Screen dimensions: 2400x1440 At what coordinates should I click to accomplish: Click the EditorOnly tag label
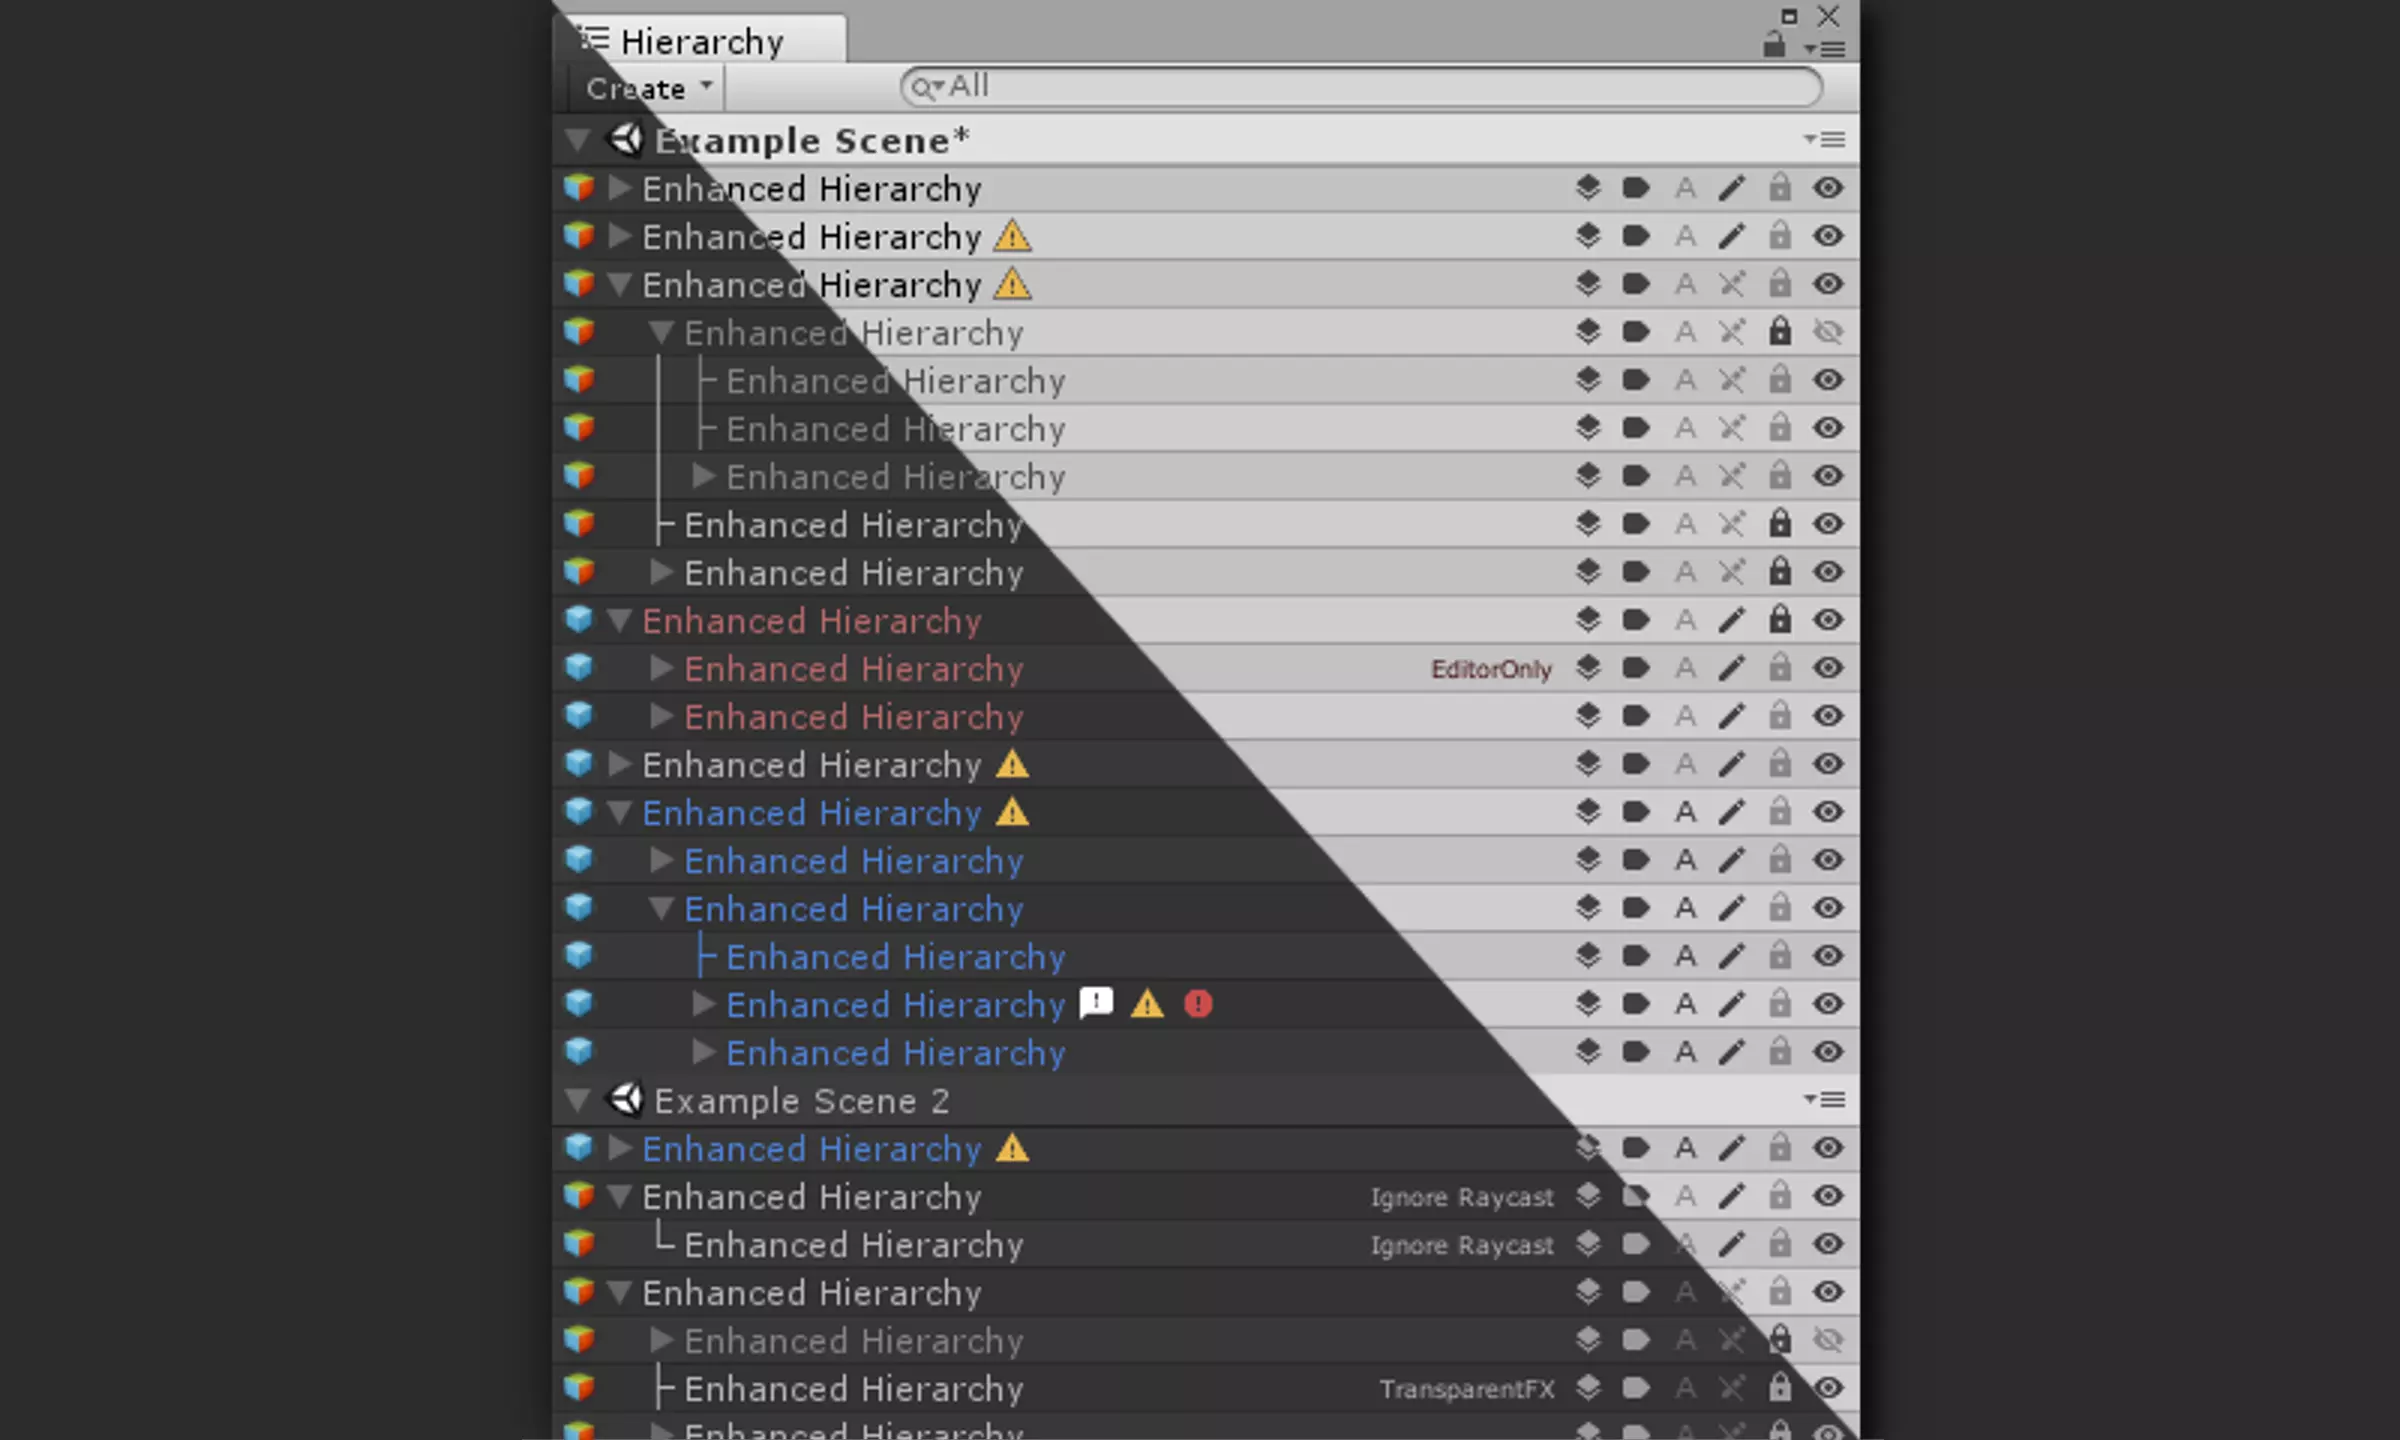pos(1491,669)
